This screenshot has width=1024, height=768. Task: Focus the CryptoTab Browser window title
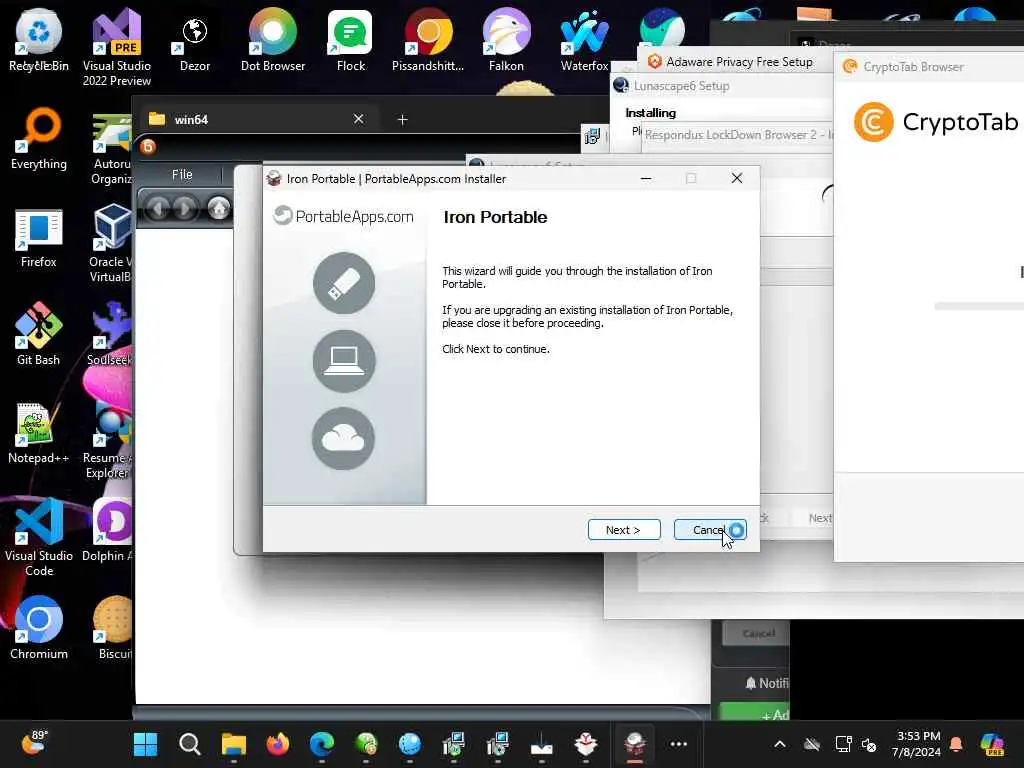[x=913, y=67]
